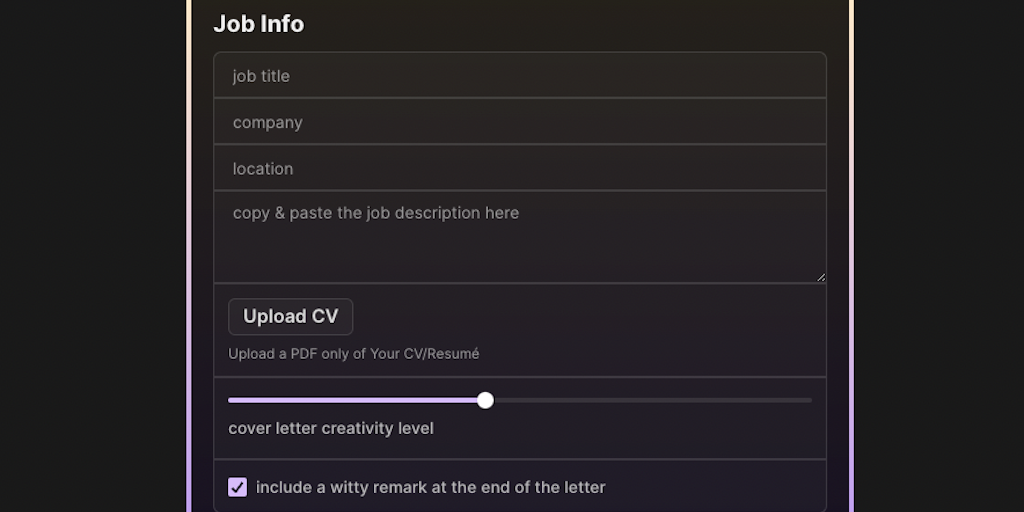The width and height of the screenshot is (1024, 512).
Task: Set creativity slider to minimum at left end
Action: [230, 400]
